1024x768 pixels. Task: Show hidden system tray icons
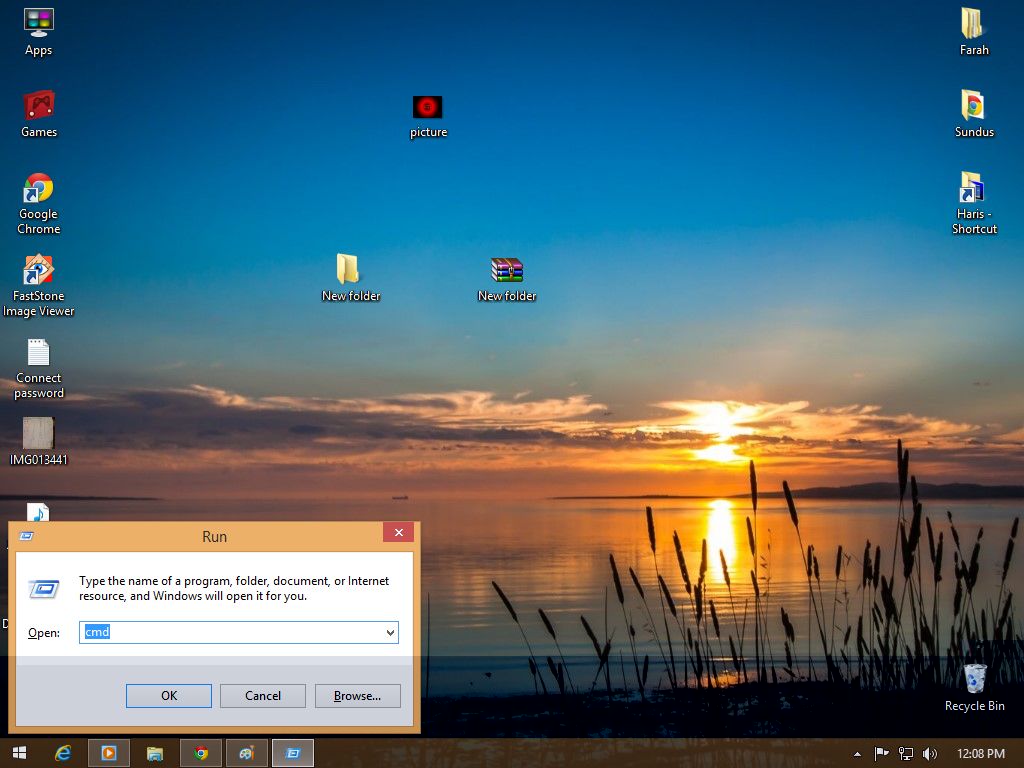(857, 754)
